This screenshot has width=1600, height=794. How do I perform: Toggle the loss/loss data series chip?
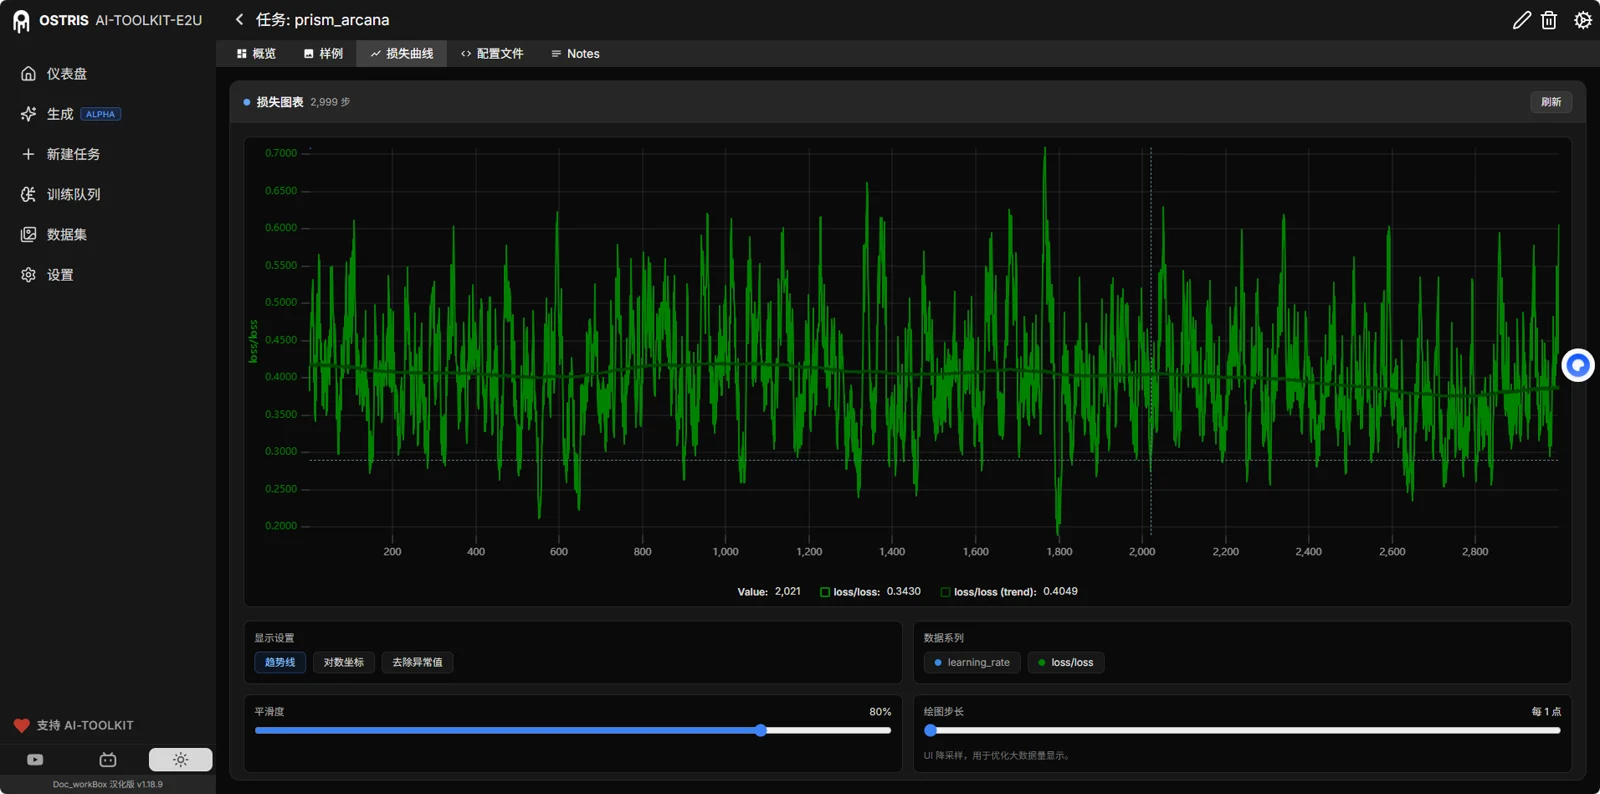1066,662
